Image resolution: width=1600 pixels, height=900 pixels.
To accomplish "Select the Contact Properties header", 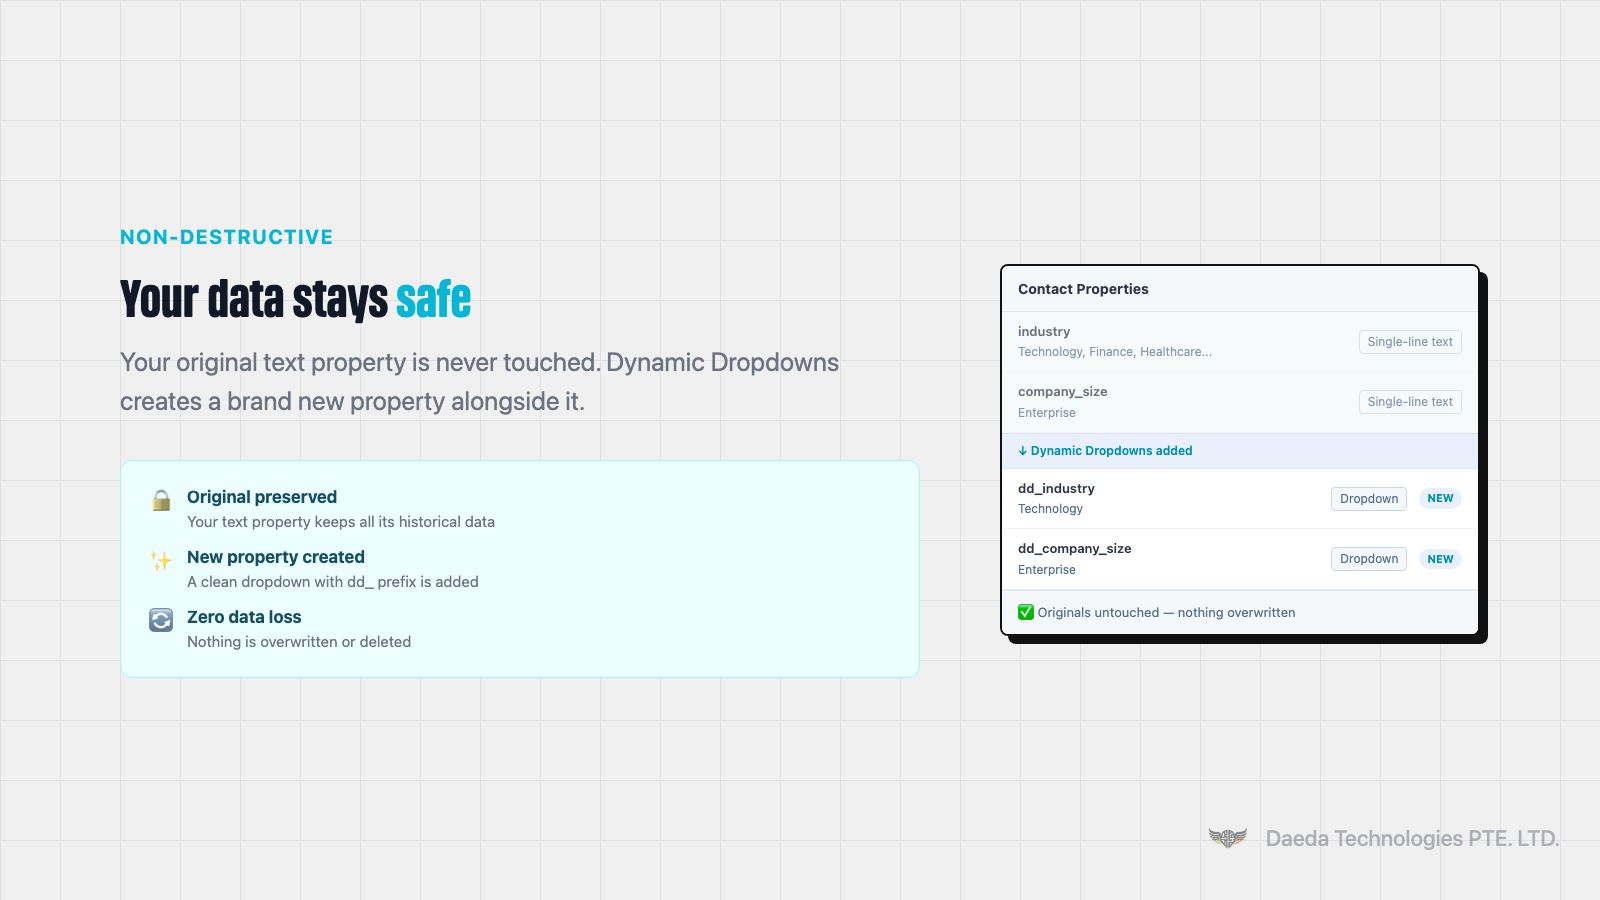I will [x=1083, y=289].
